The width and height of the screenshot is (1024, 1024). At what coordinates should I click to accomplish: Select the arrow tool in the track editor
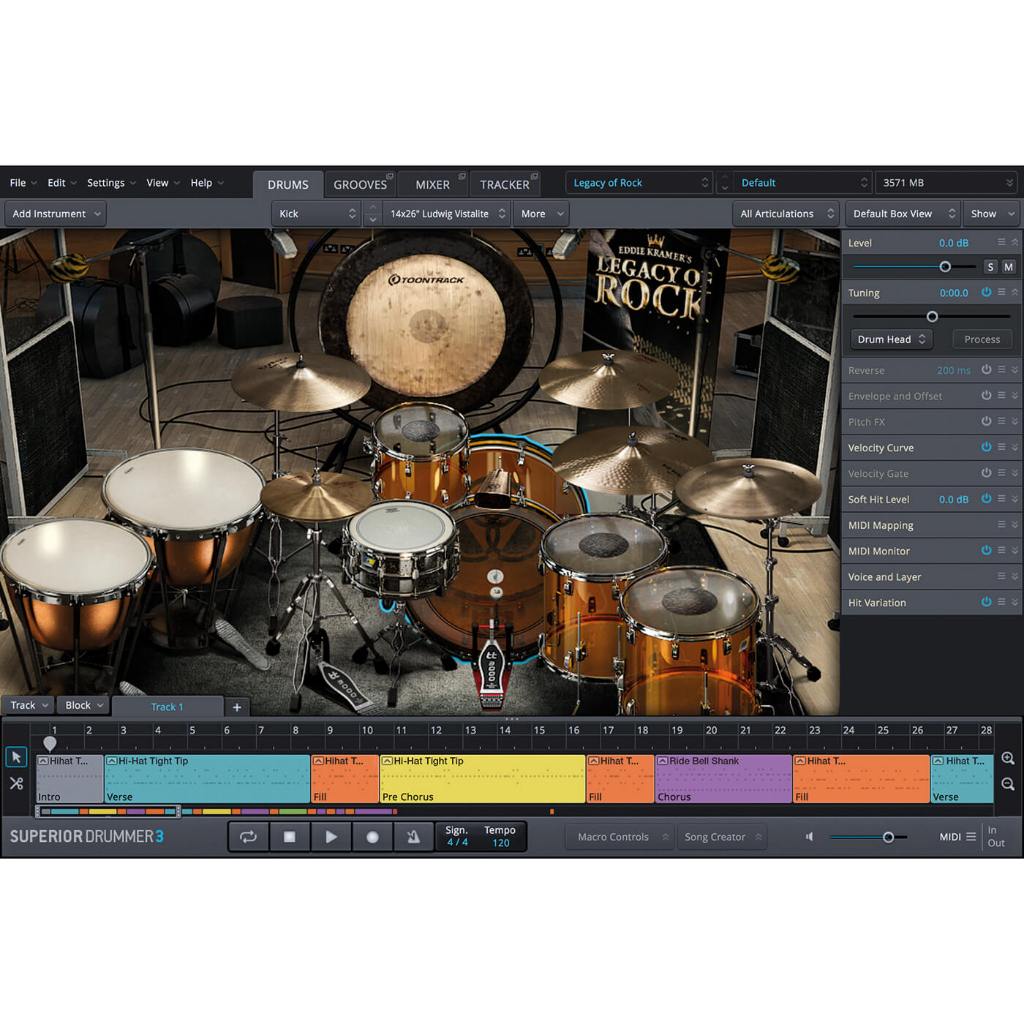15,757
